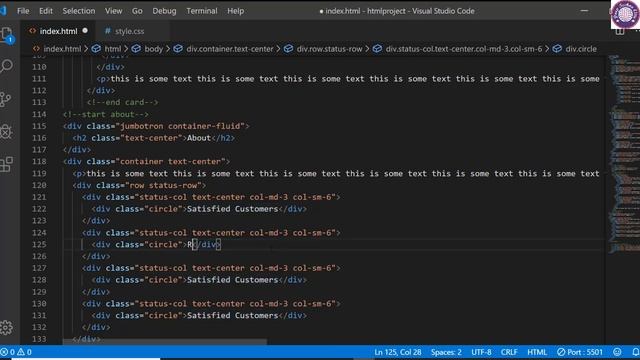Switch to the style.css tab
The height and width of the screenshot is (360, 640).
tap(129, 31)
